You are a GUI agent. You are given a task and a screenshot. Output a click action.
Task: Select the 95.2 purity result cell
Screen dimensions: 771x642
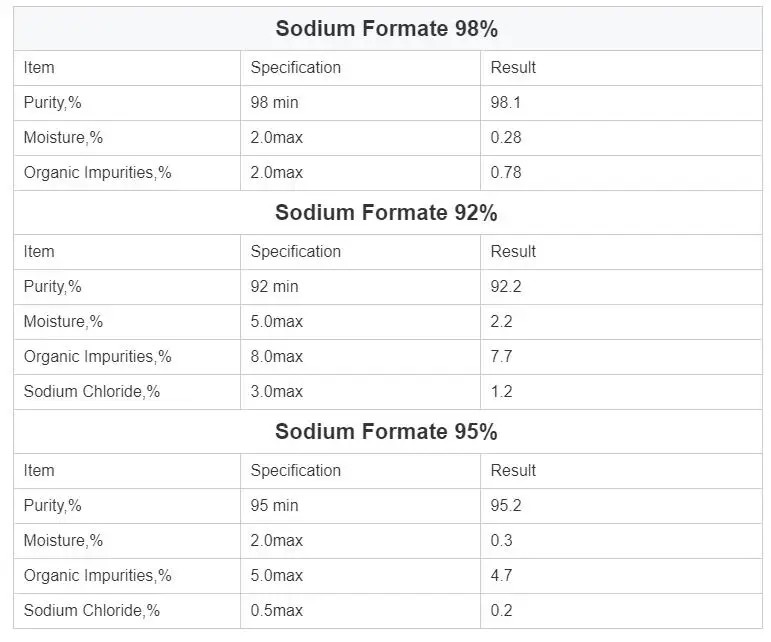click(506, 506)
